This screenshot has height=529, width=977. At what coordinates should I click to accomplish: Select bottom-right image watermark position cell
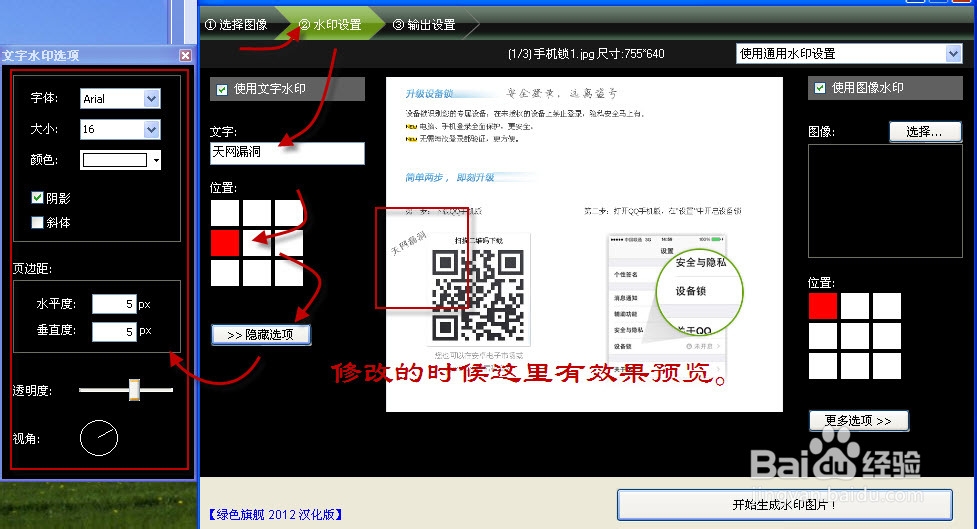(887, 366)
